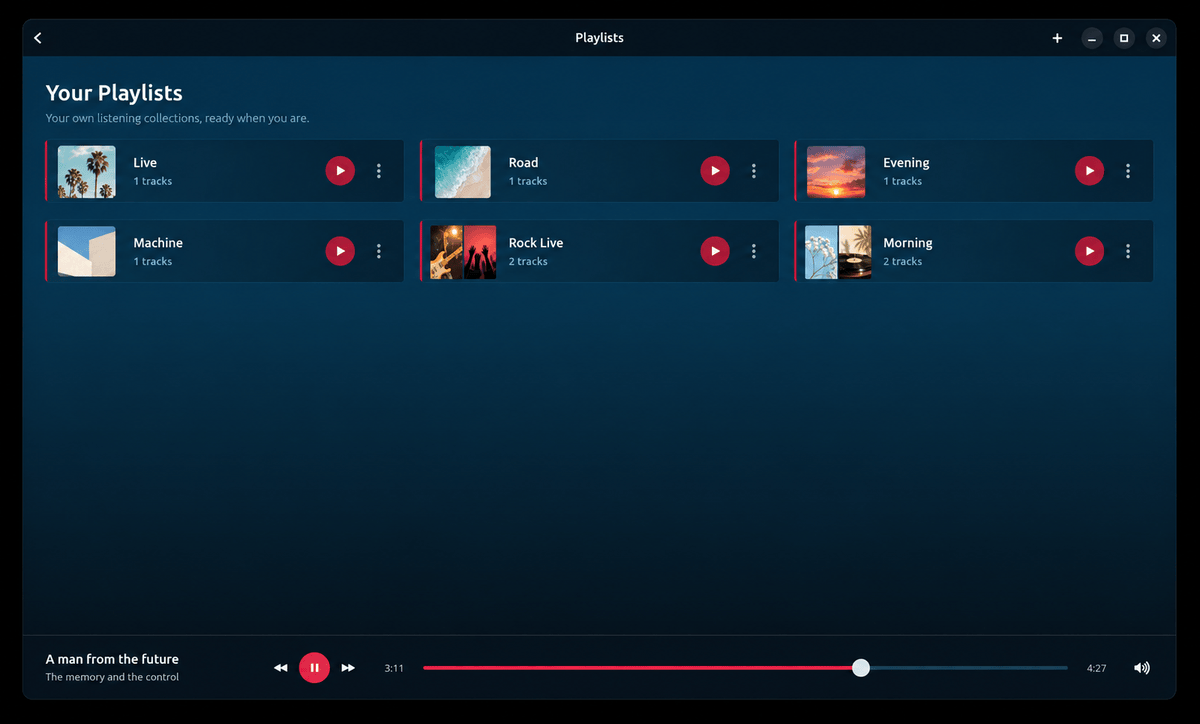Select the 'Live' playlist title
1200x724 pixels.
145,162
